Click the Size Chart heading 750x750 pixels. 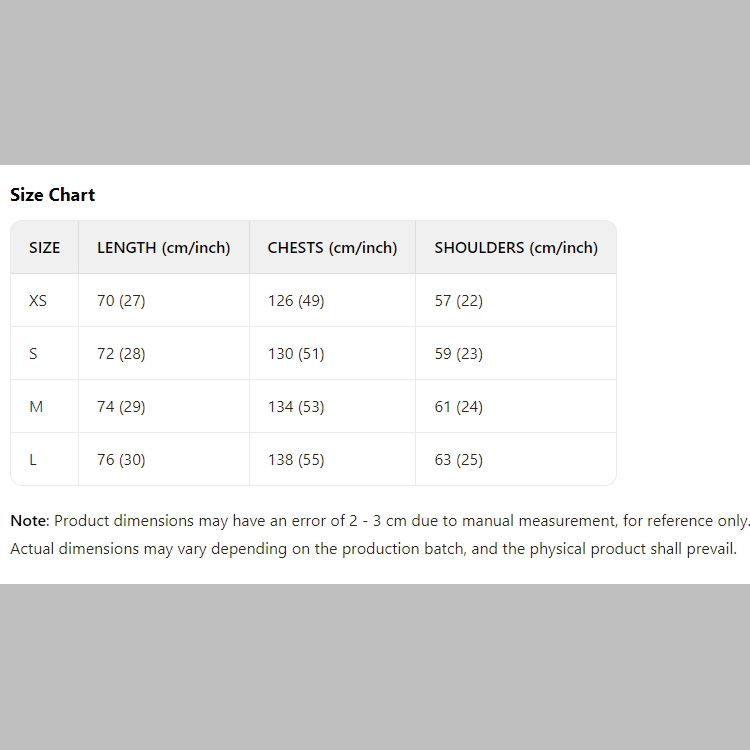[52, 195]
